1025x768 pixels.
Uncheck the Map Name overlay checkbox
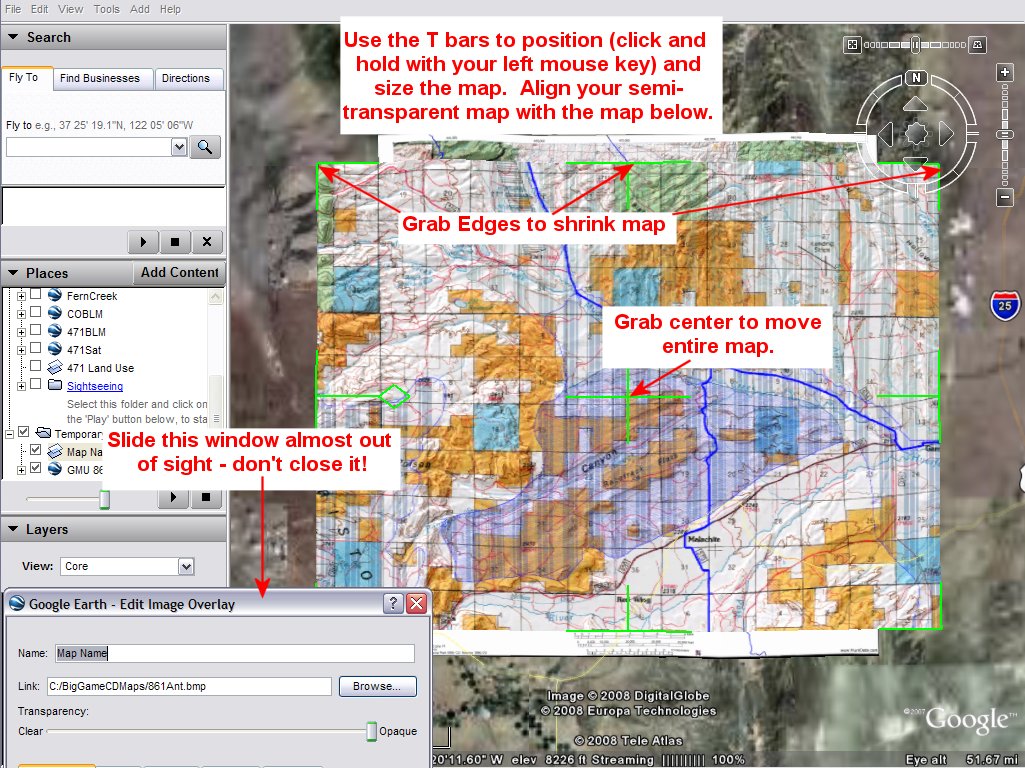coord(36,450)
